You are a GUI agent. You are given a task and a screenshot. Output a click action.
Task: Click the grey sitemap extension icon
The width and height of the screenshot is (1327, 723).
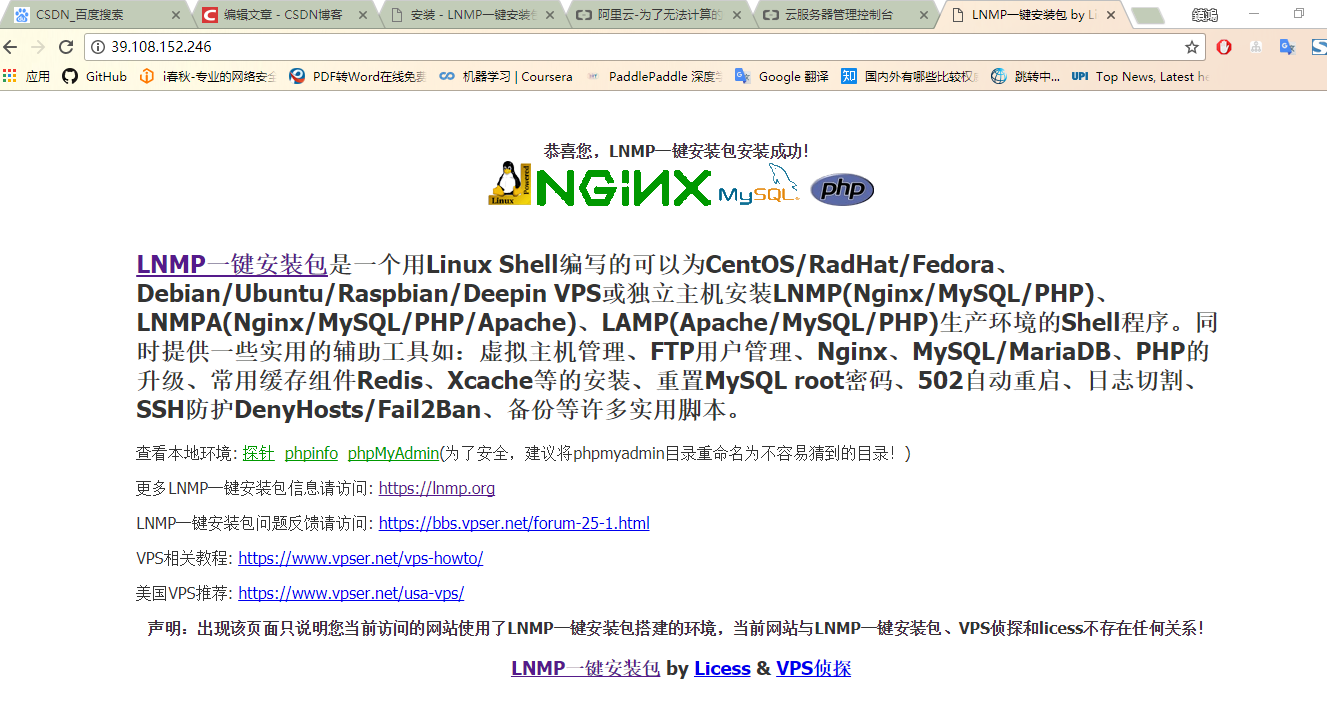point(1256,47)
